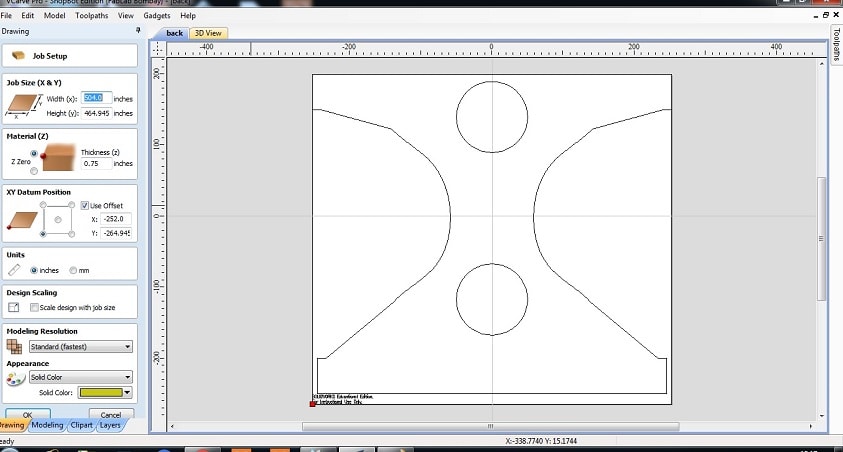Select top-right XY datum position

tap(72, 205)
